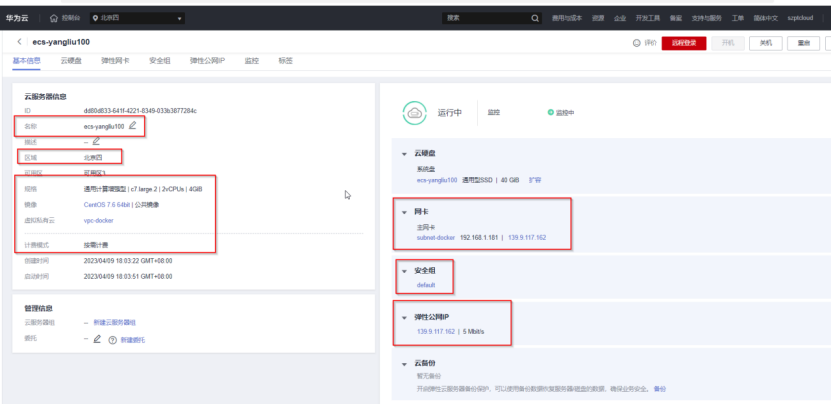The width and height of the screenshot is (831, 405).
Task: Open the 139.9.117.162 link beside 5 Mbit/s
Action: tap(436, 332)
